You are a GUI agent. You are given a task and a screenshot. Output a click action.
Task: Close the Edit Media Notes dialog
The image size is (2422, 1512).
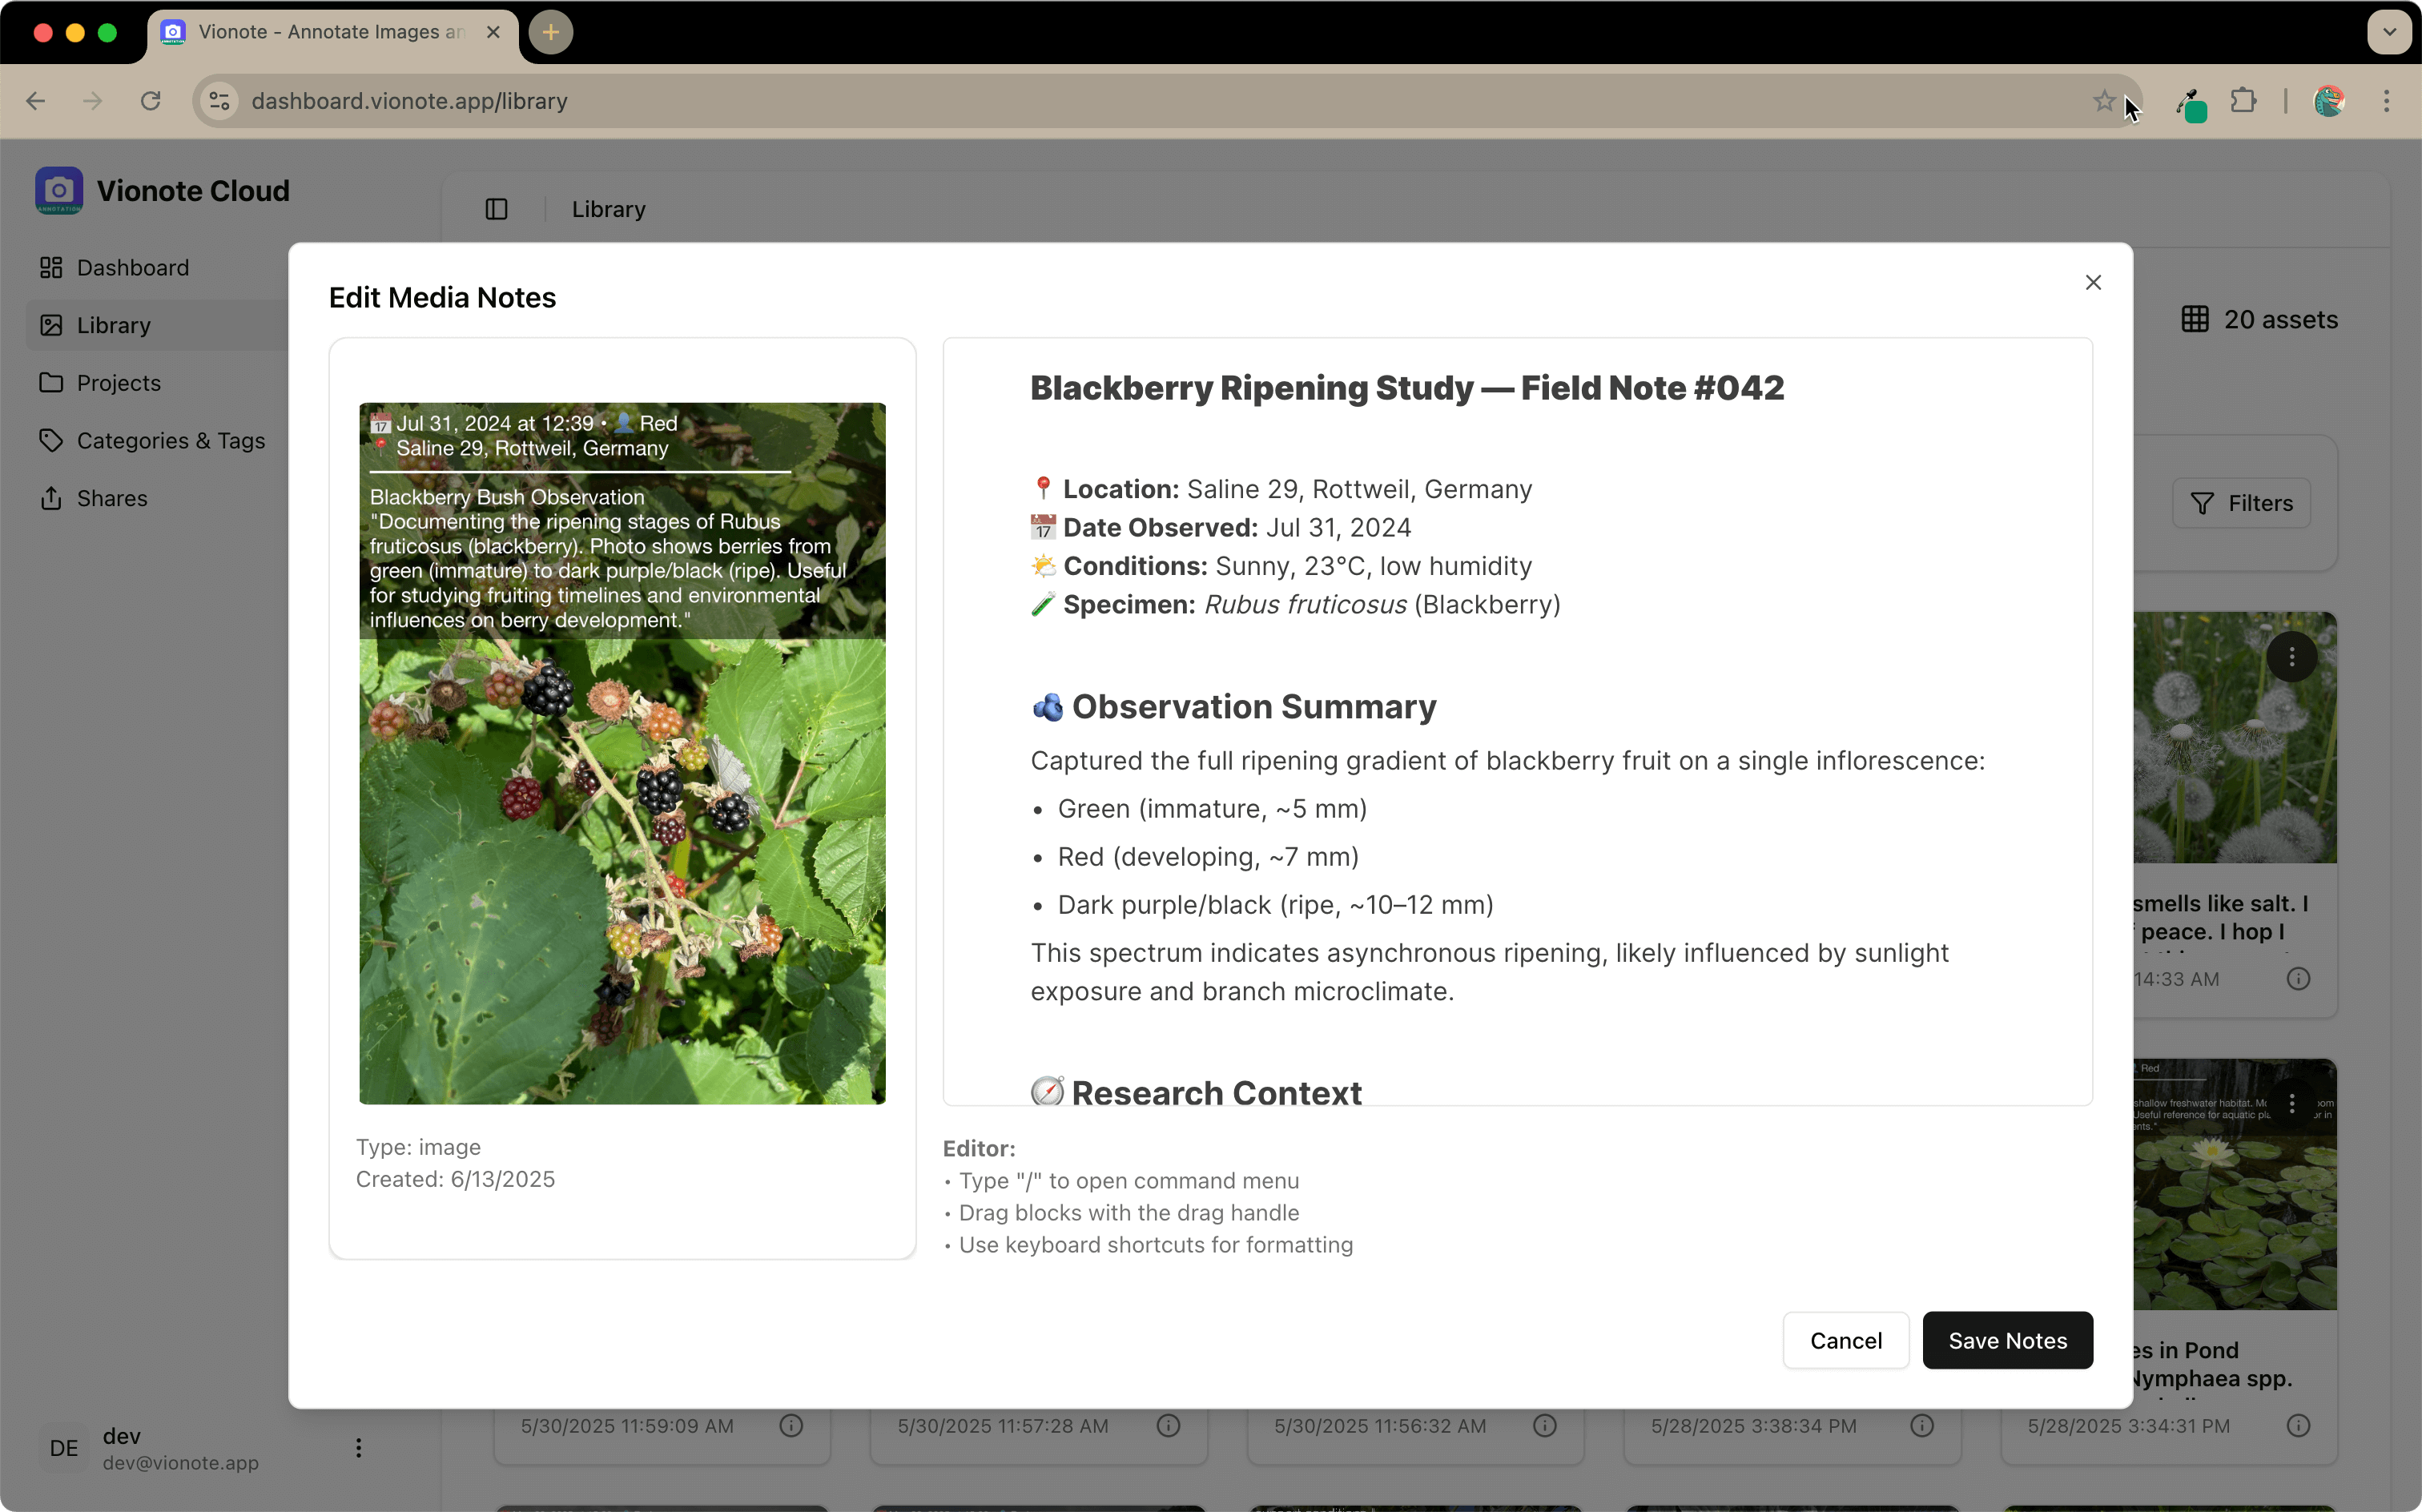[2093, 283]
